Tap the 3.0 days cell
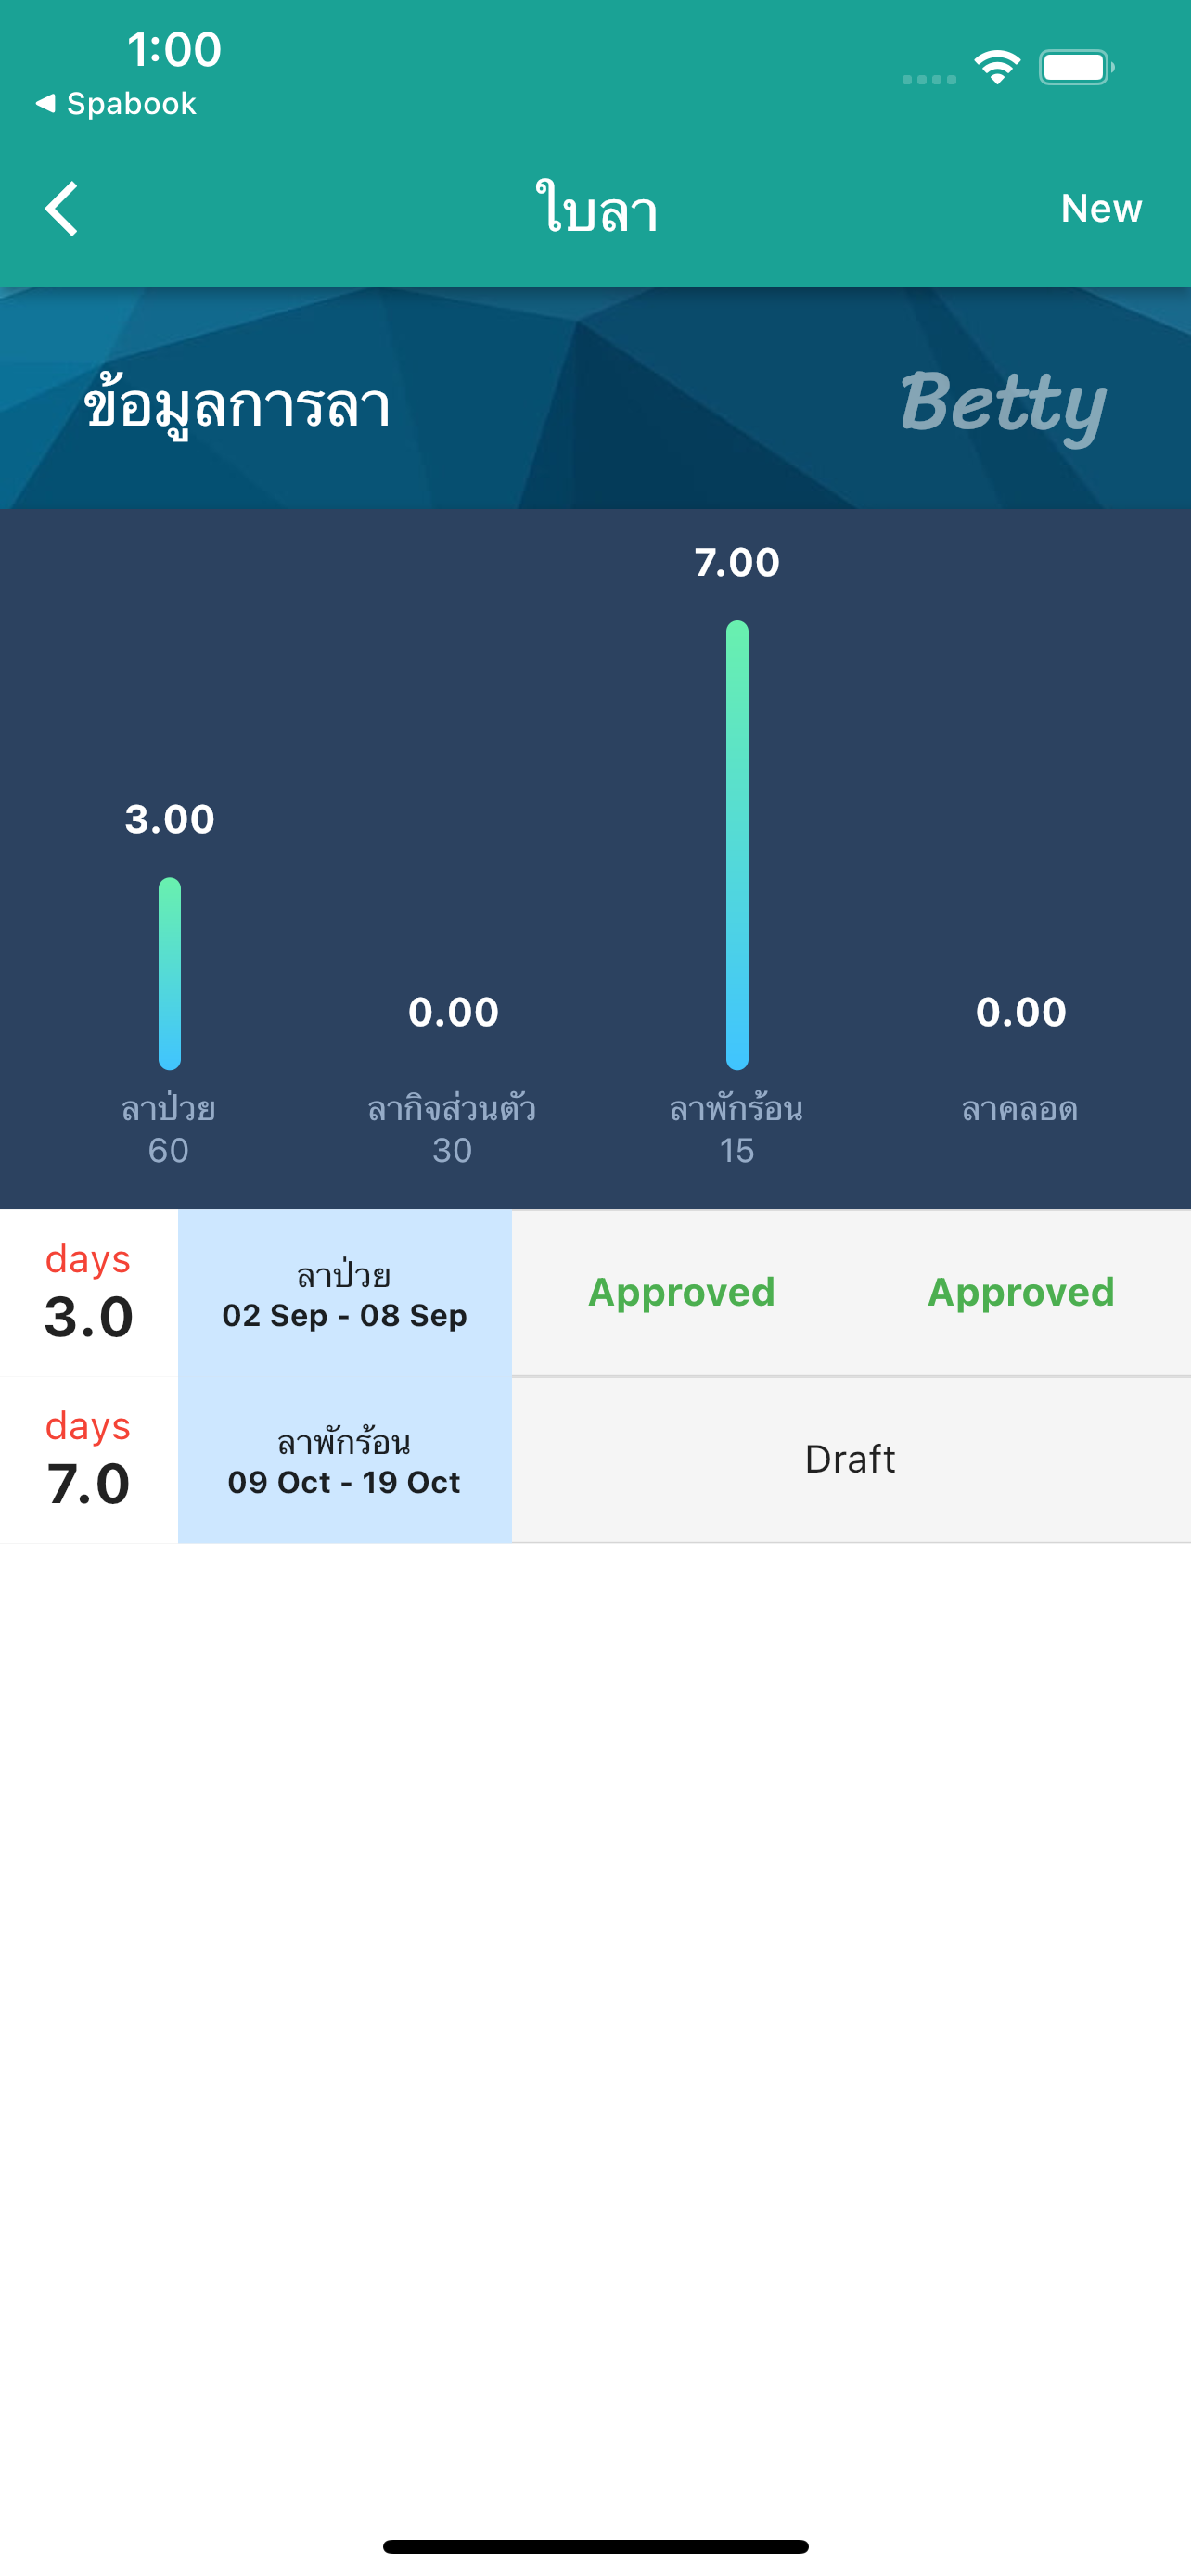This screenshot has width=1191, height=2576. point(89,1294)
